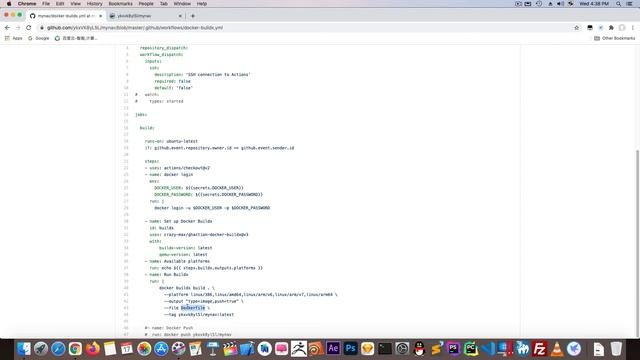Close the second ykvvk8y/mynav tab
Image resolution: width=640 pixels, height=360 pixels.
pyautogui.click(x=180, y=16)
